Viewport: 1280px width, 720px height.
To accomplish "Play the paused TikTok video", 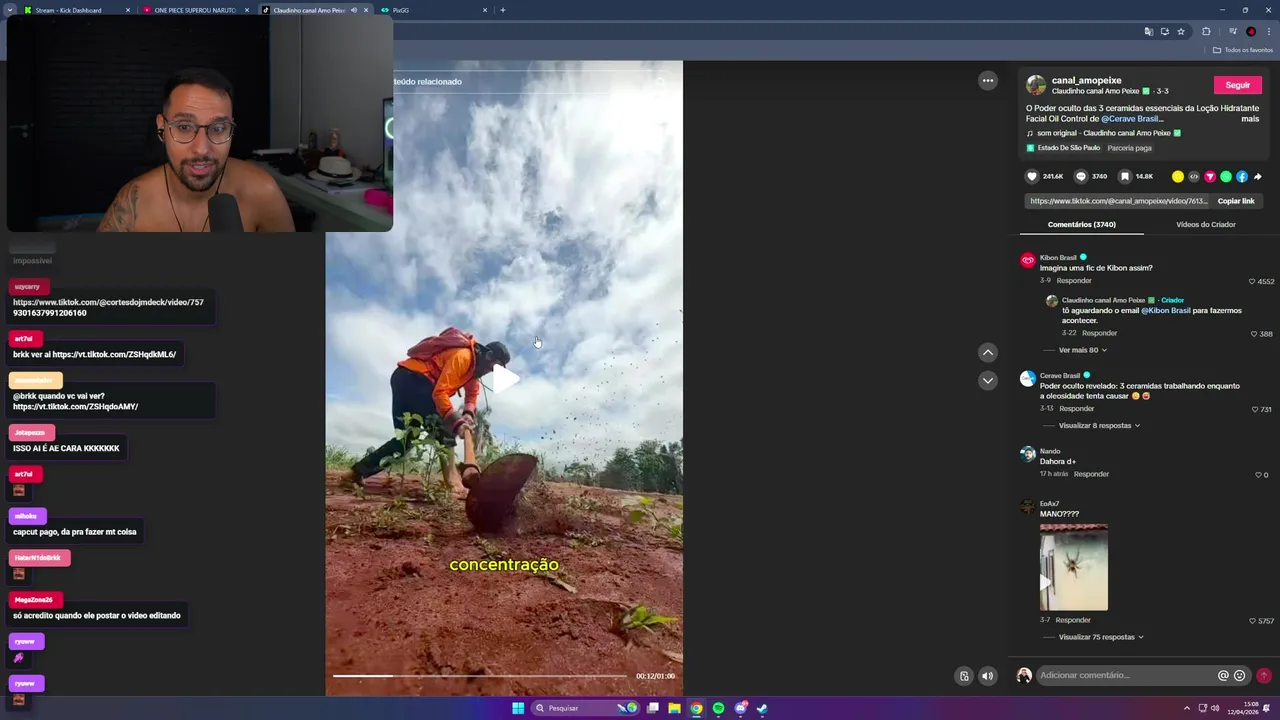I will (x=504, y=378).
